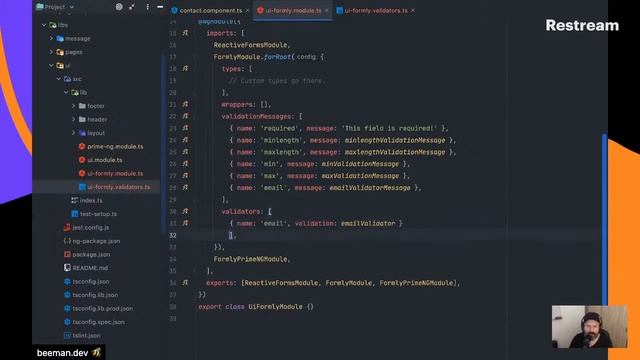Open the Project panel options kebab menu

[147, 7]
